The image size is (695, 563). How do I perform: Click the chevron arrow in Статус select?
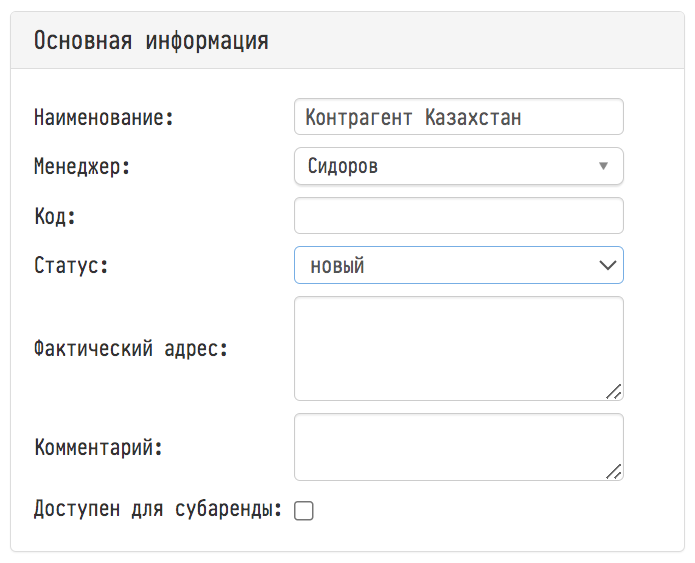tap(607, 266)
